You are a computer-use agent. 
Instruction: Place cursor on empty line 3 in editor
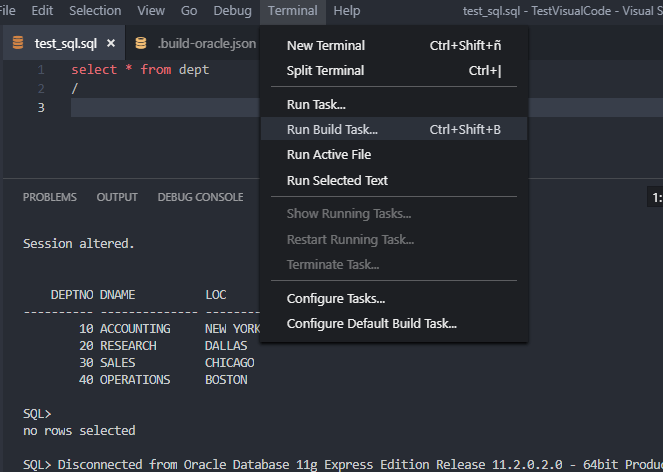(160, 108)
